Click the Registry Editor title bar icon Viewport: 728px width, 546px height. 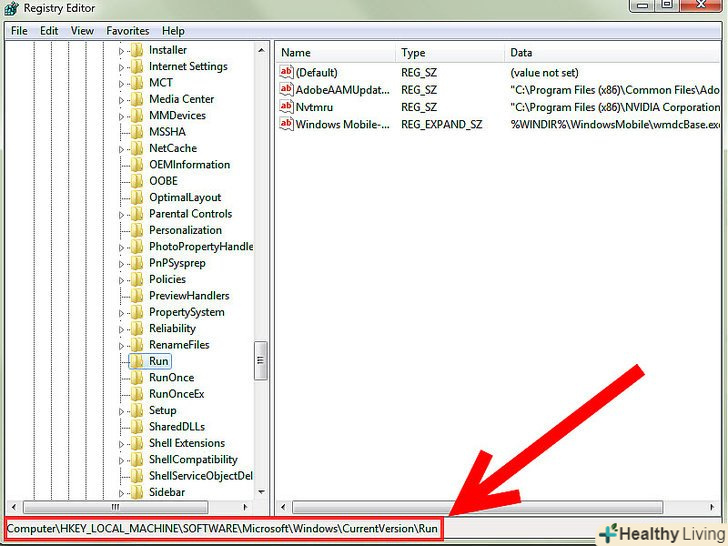click(11, 8)
